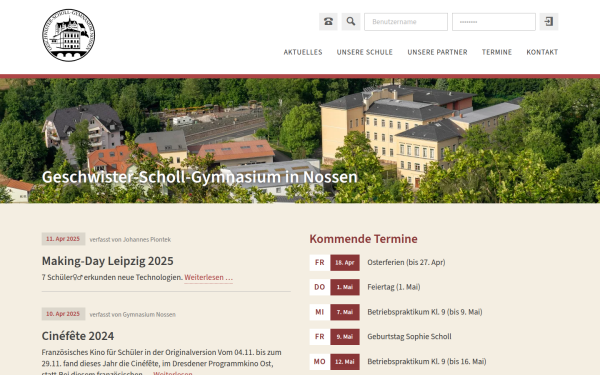The image size is (600, 375).
Task: Click the Kommende Termine heading
Action: click(x=364, y=239)
